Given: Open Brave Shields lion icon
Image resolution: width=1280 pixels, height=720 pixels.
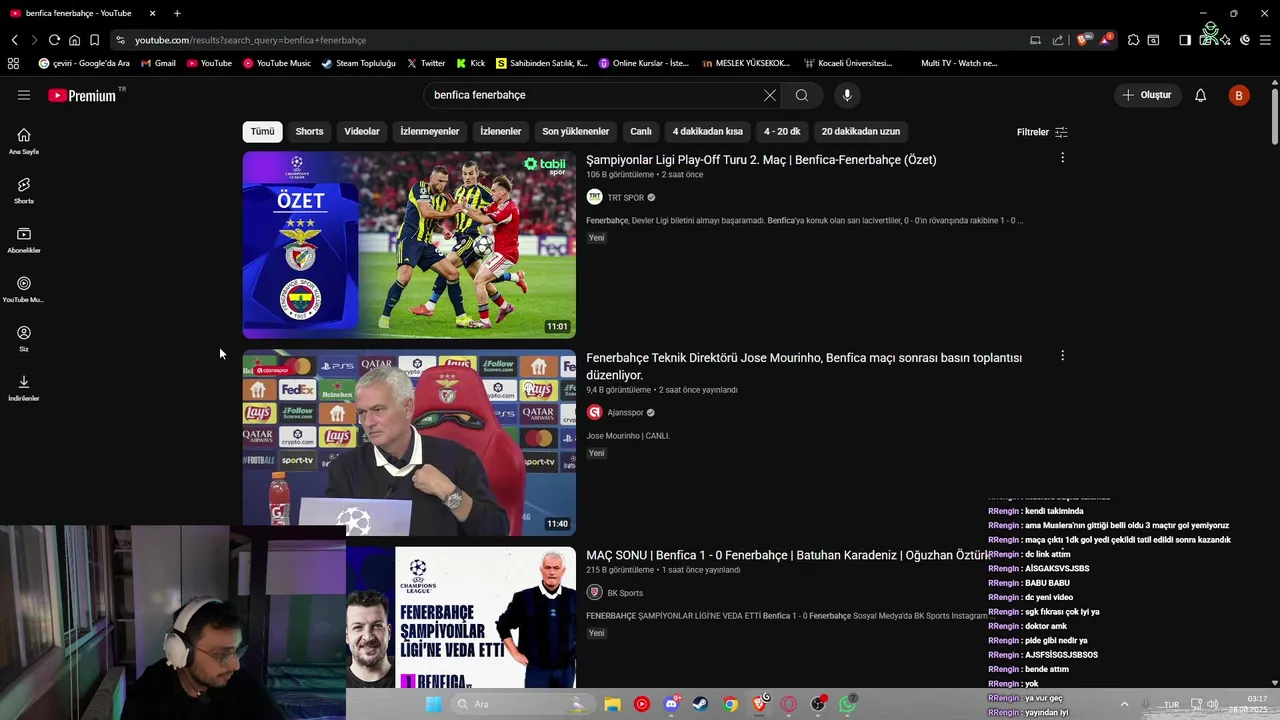Looking at the screenshot, I should (x=1083, y=40).
